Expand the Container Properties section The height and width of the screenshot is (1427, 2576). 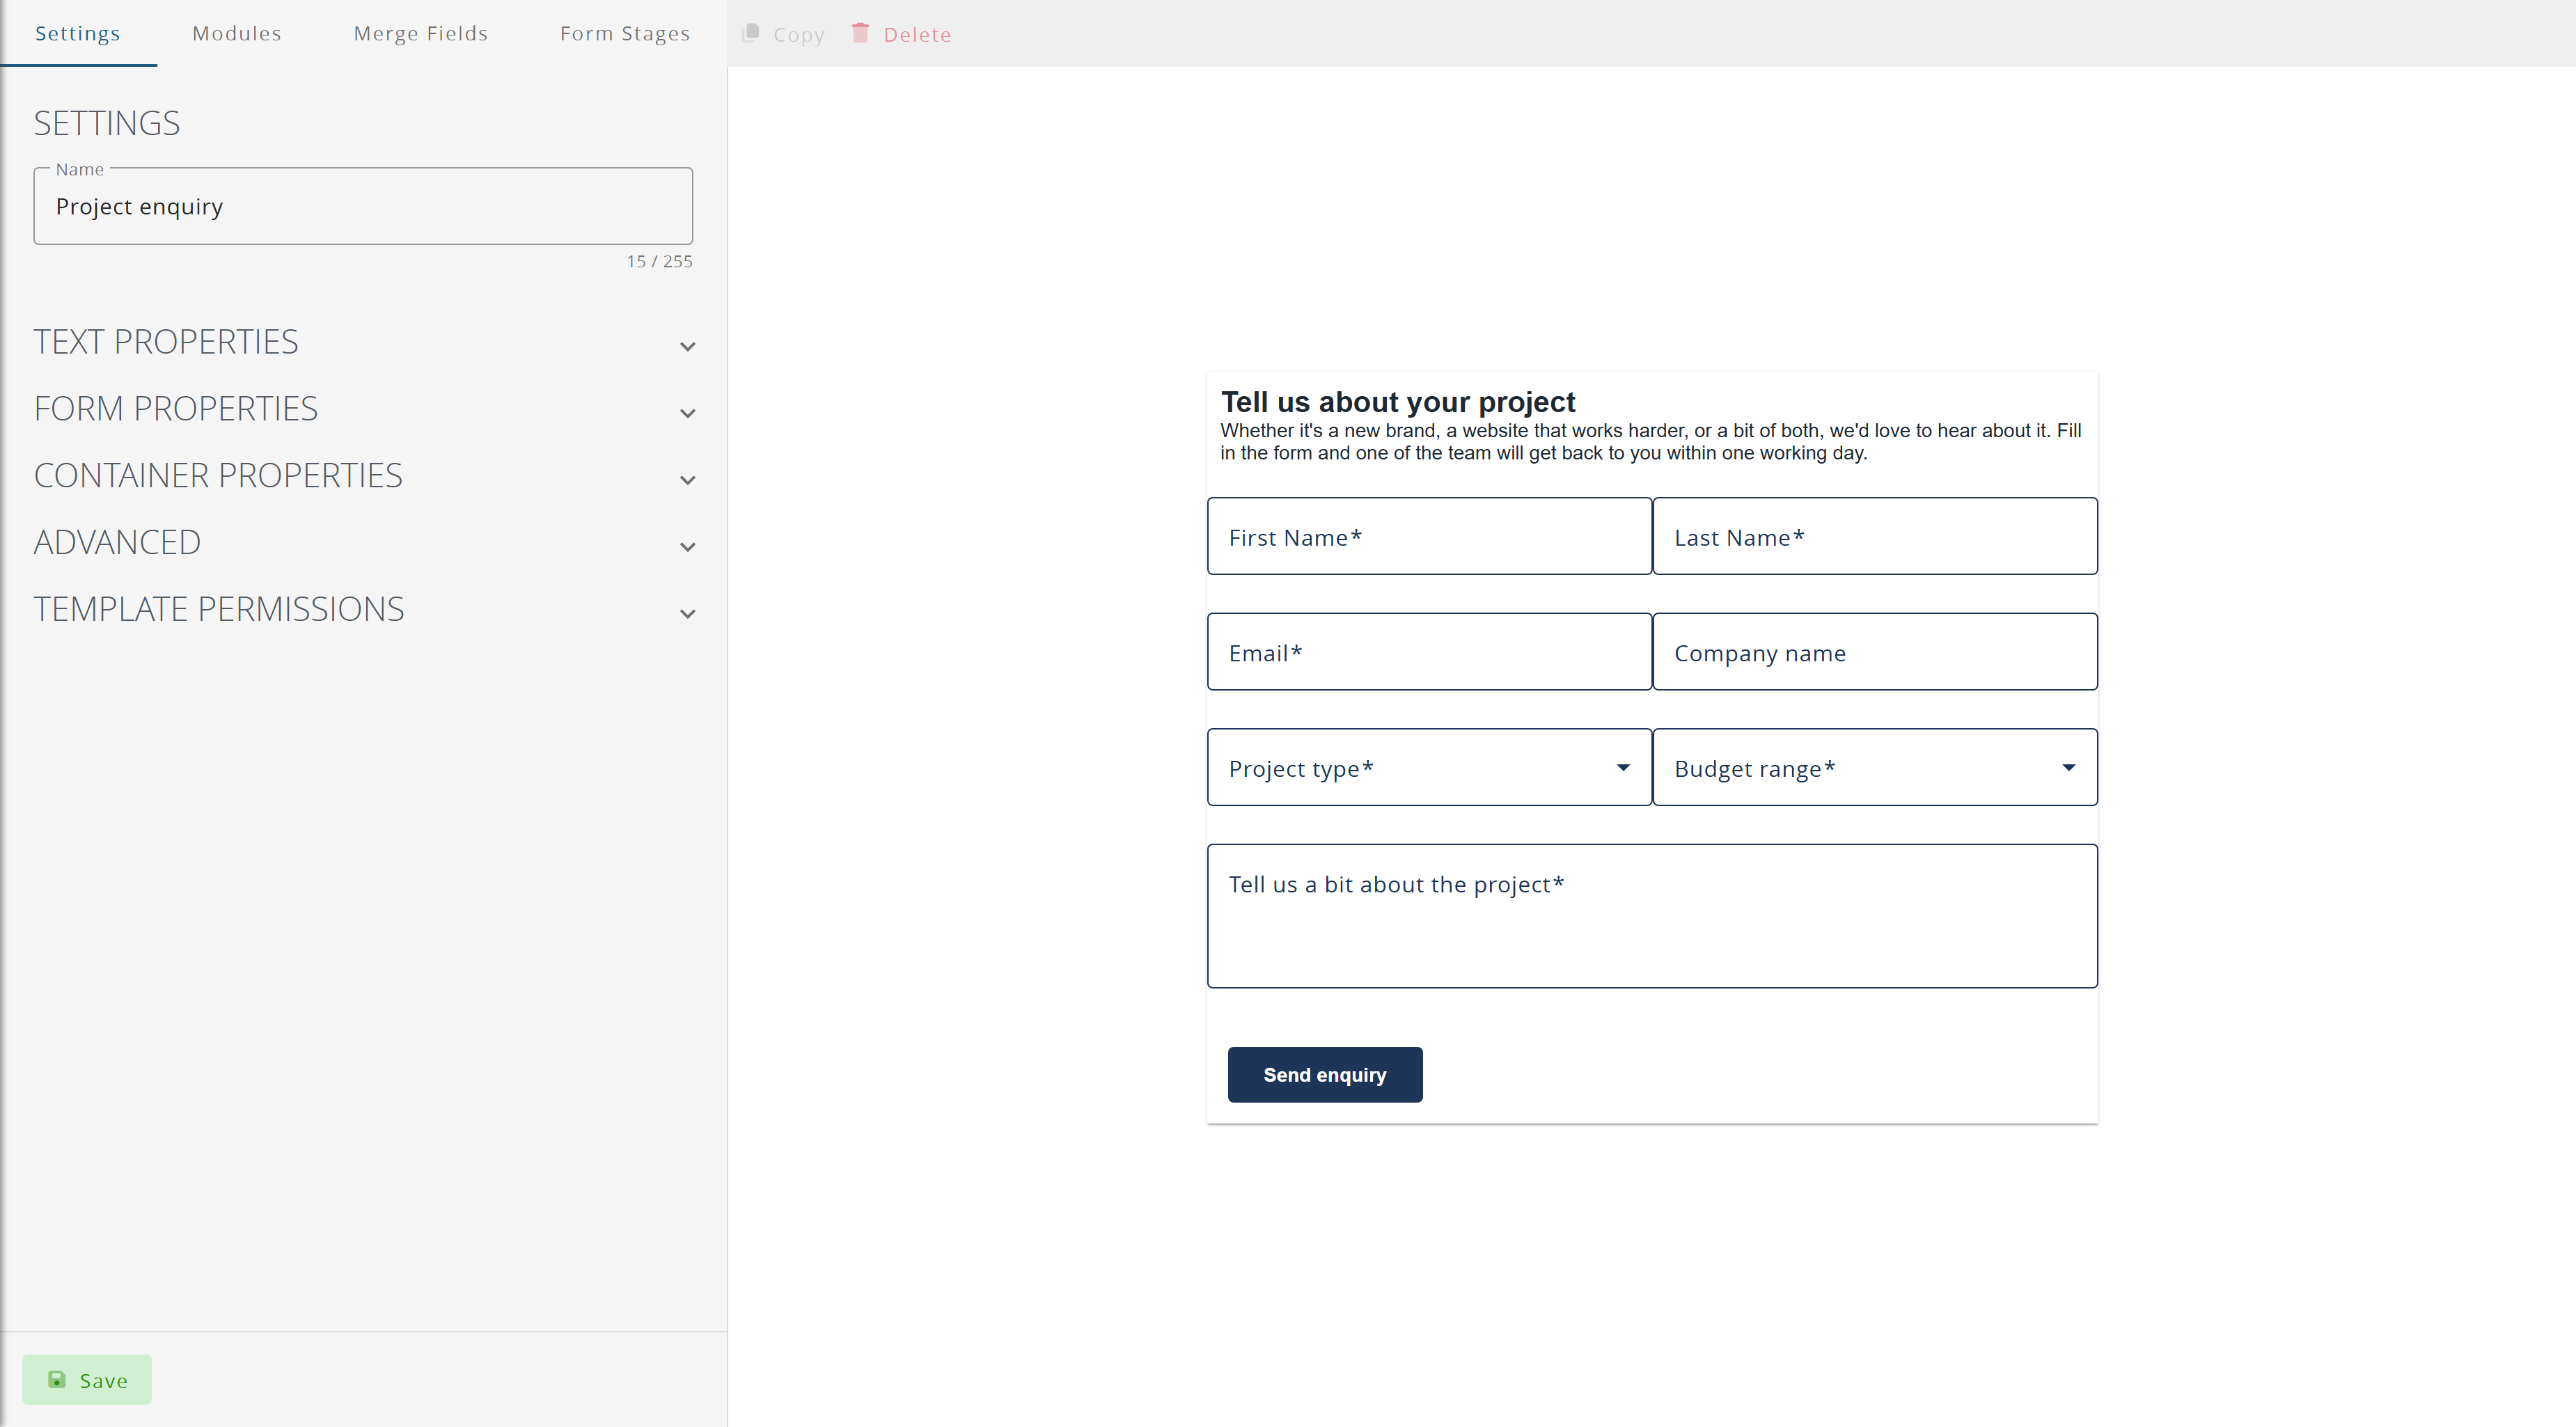coord(364,476)
